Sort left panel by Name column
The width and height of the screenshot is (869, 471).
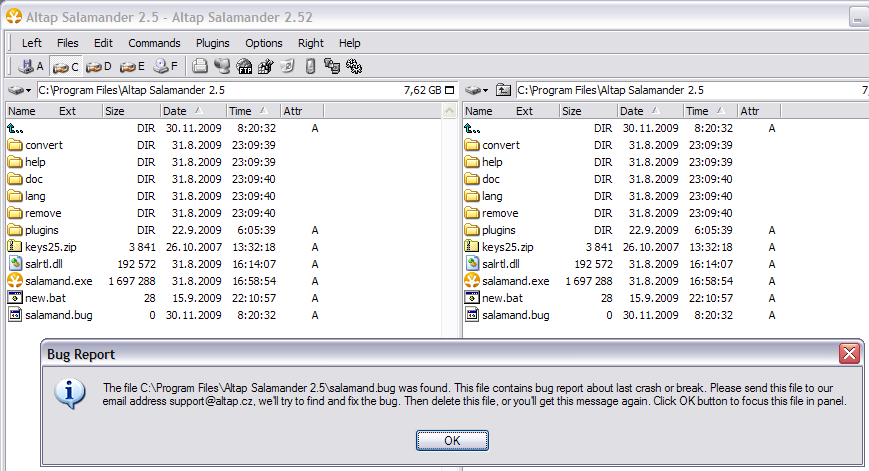[x=22, y=111]
